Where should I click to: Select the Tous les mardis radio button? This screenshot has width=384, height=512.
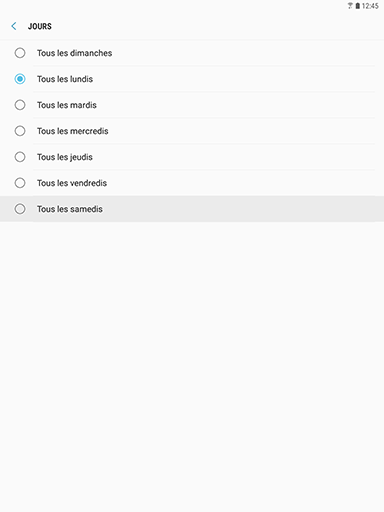pyautogui.click(x=20, y=105)
